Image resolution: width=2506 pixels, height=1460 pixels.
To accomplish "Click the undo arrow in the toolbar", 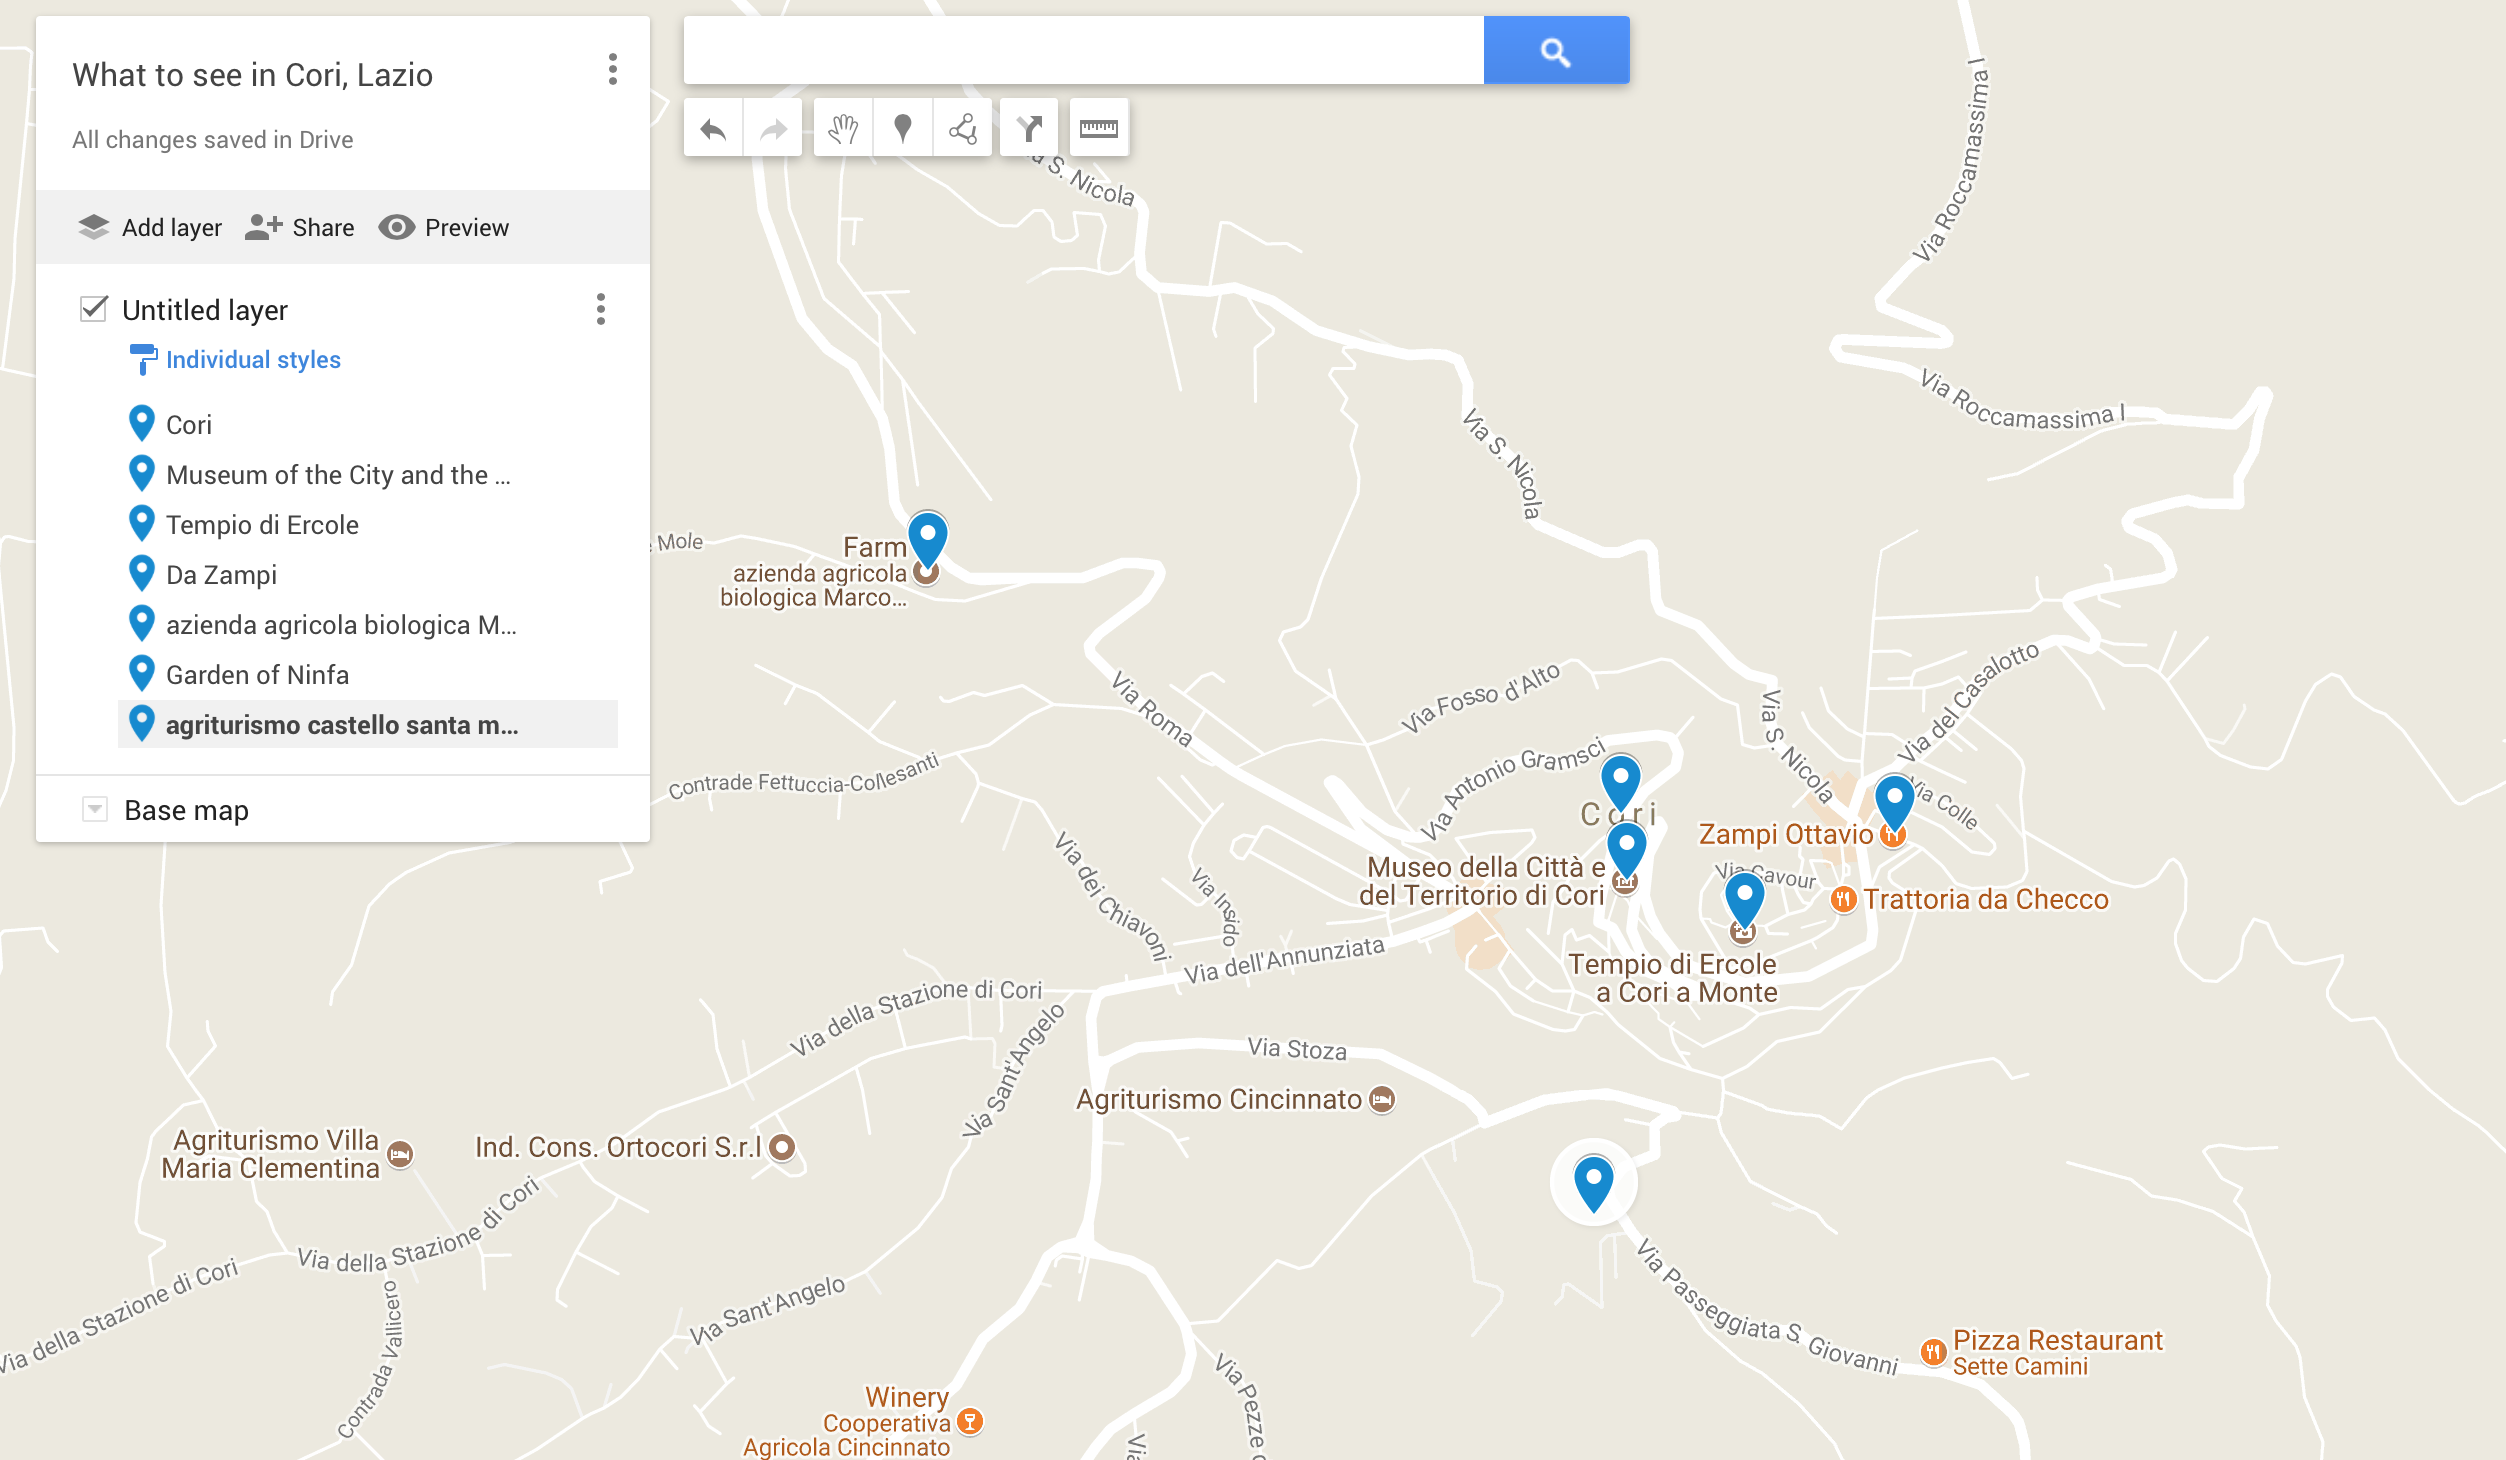I will pos(713,128).
